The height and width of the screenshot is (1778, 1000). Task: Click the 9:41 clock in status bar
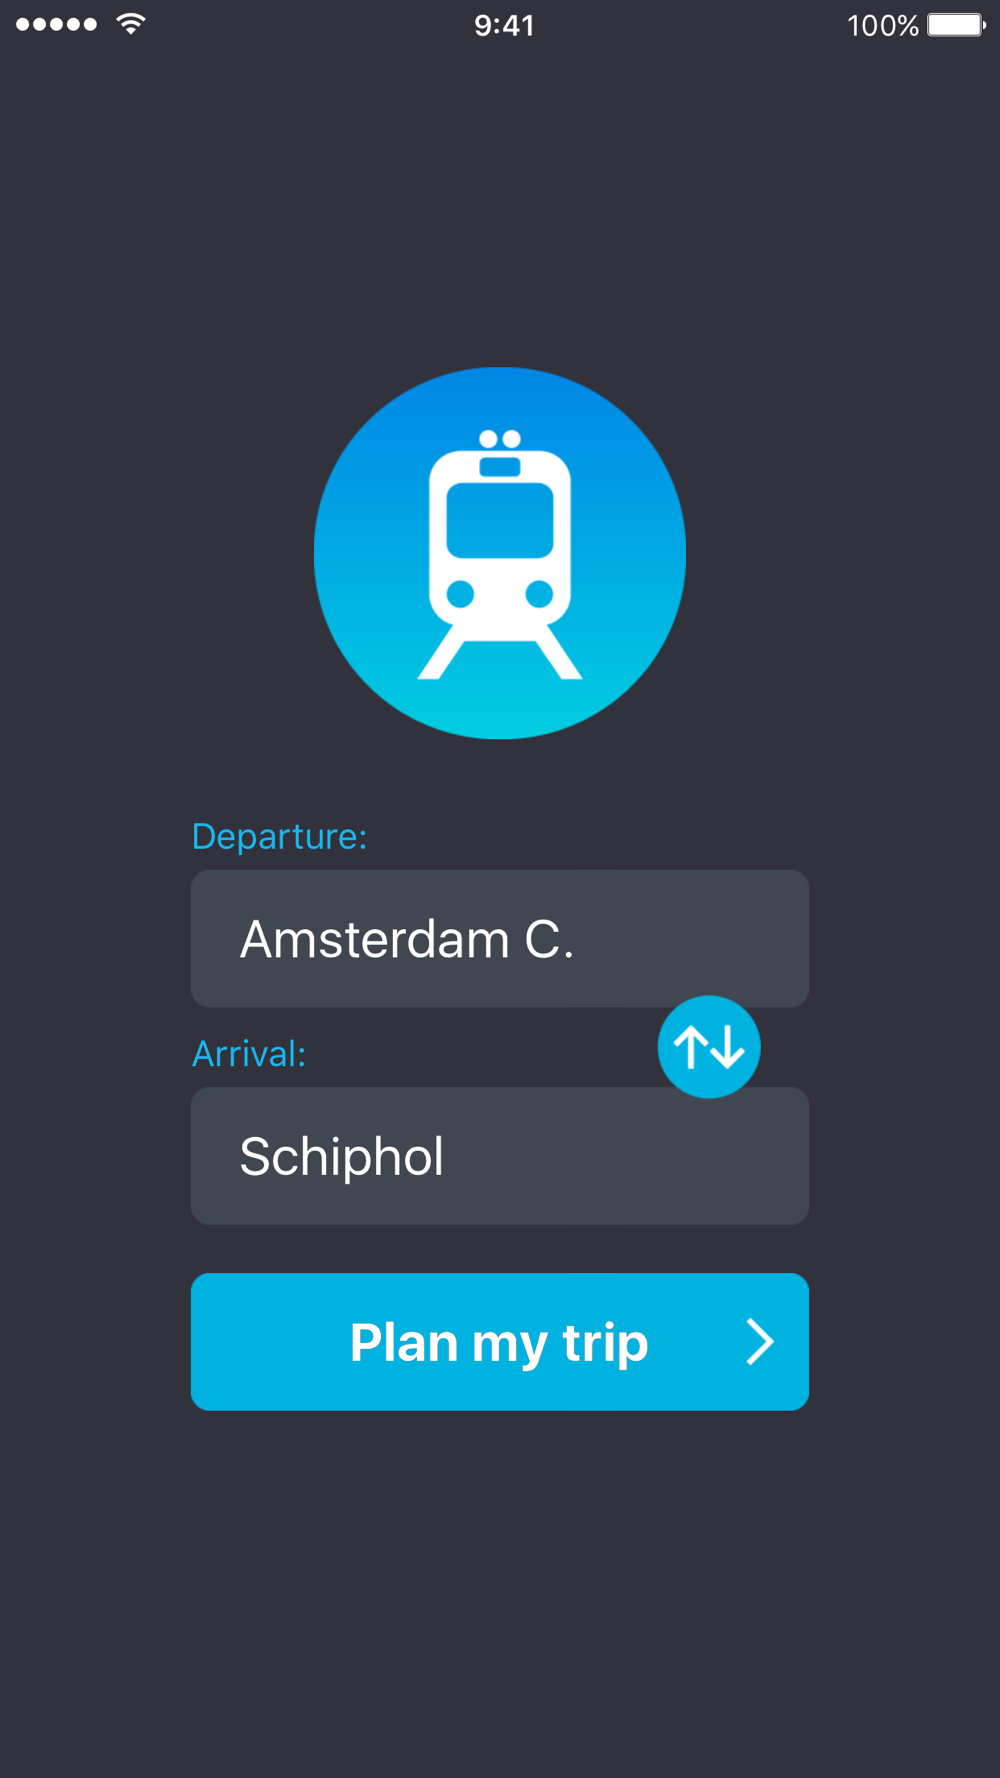(504, 25)
